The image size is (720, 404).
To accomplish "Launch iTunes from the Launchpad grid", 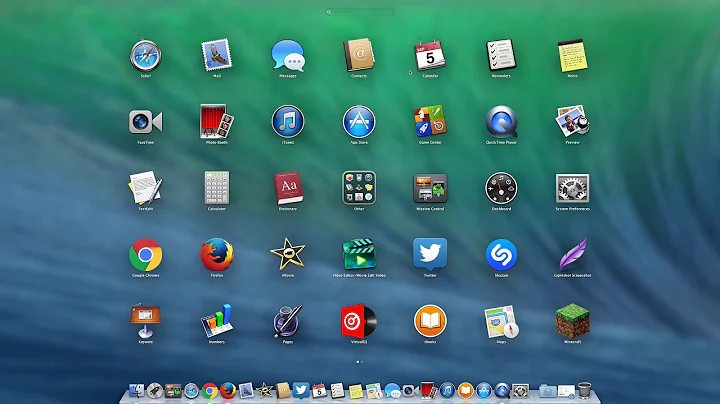I will (x=288, y=122).
